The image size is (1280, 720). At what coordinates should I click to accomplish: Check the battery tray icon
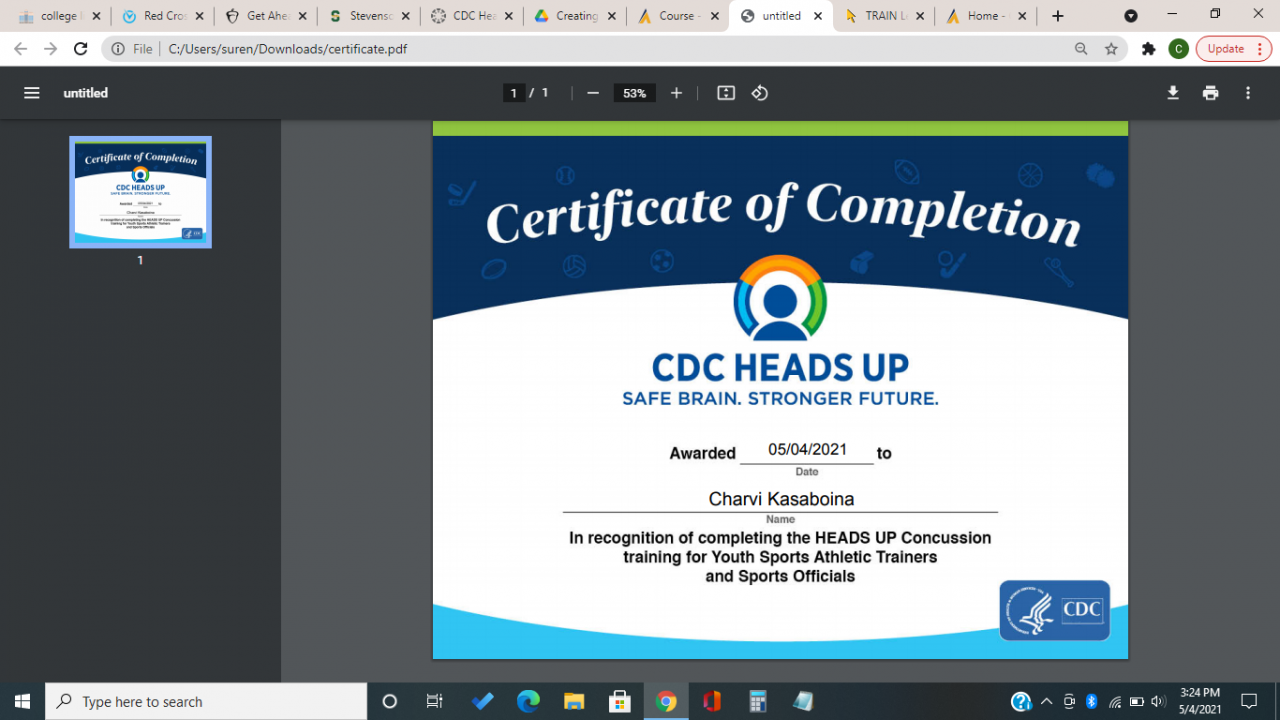pos(1136,701)
